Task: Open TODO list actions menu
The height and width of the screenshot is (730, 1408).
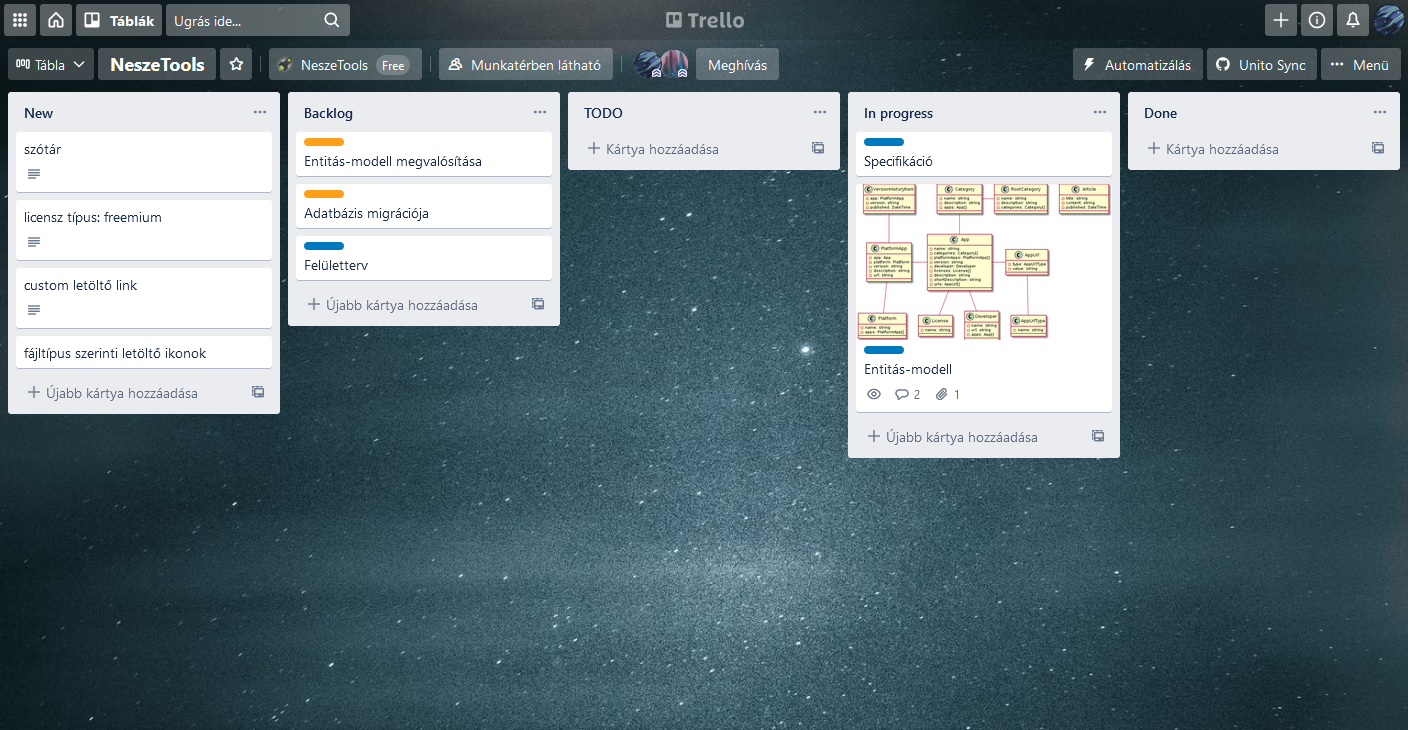Action: click(820, 113)
